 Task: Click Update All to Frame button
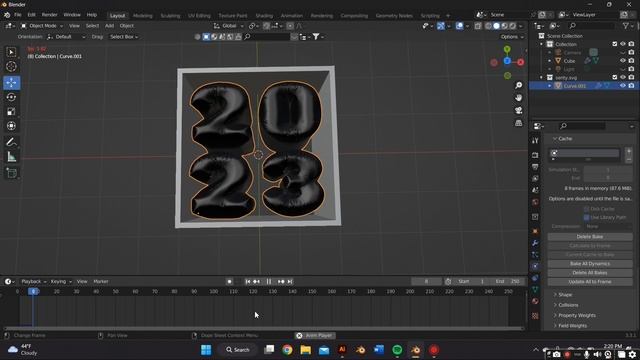(x=590, y=282)
